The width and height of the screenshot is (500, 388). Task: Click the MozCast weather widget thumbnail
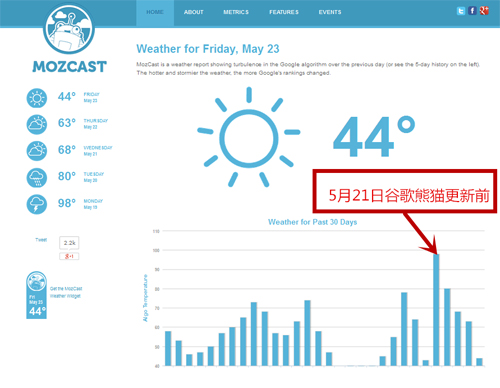36,295
